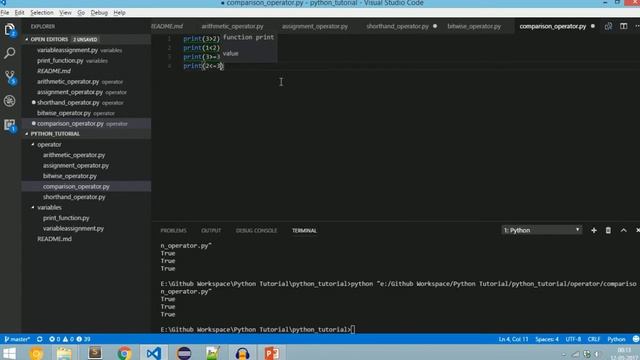This screenshot has width=640, height=360.
Task: Open the Help menu
Action: [x=120, y=13]
